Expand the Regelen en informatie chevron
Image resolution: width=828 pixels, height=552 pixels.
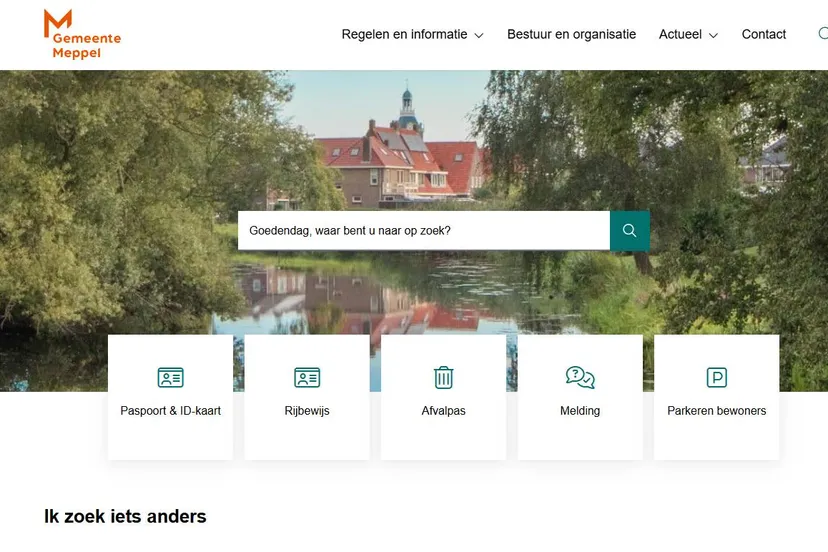pos(479,35)
